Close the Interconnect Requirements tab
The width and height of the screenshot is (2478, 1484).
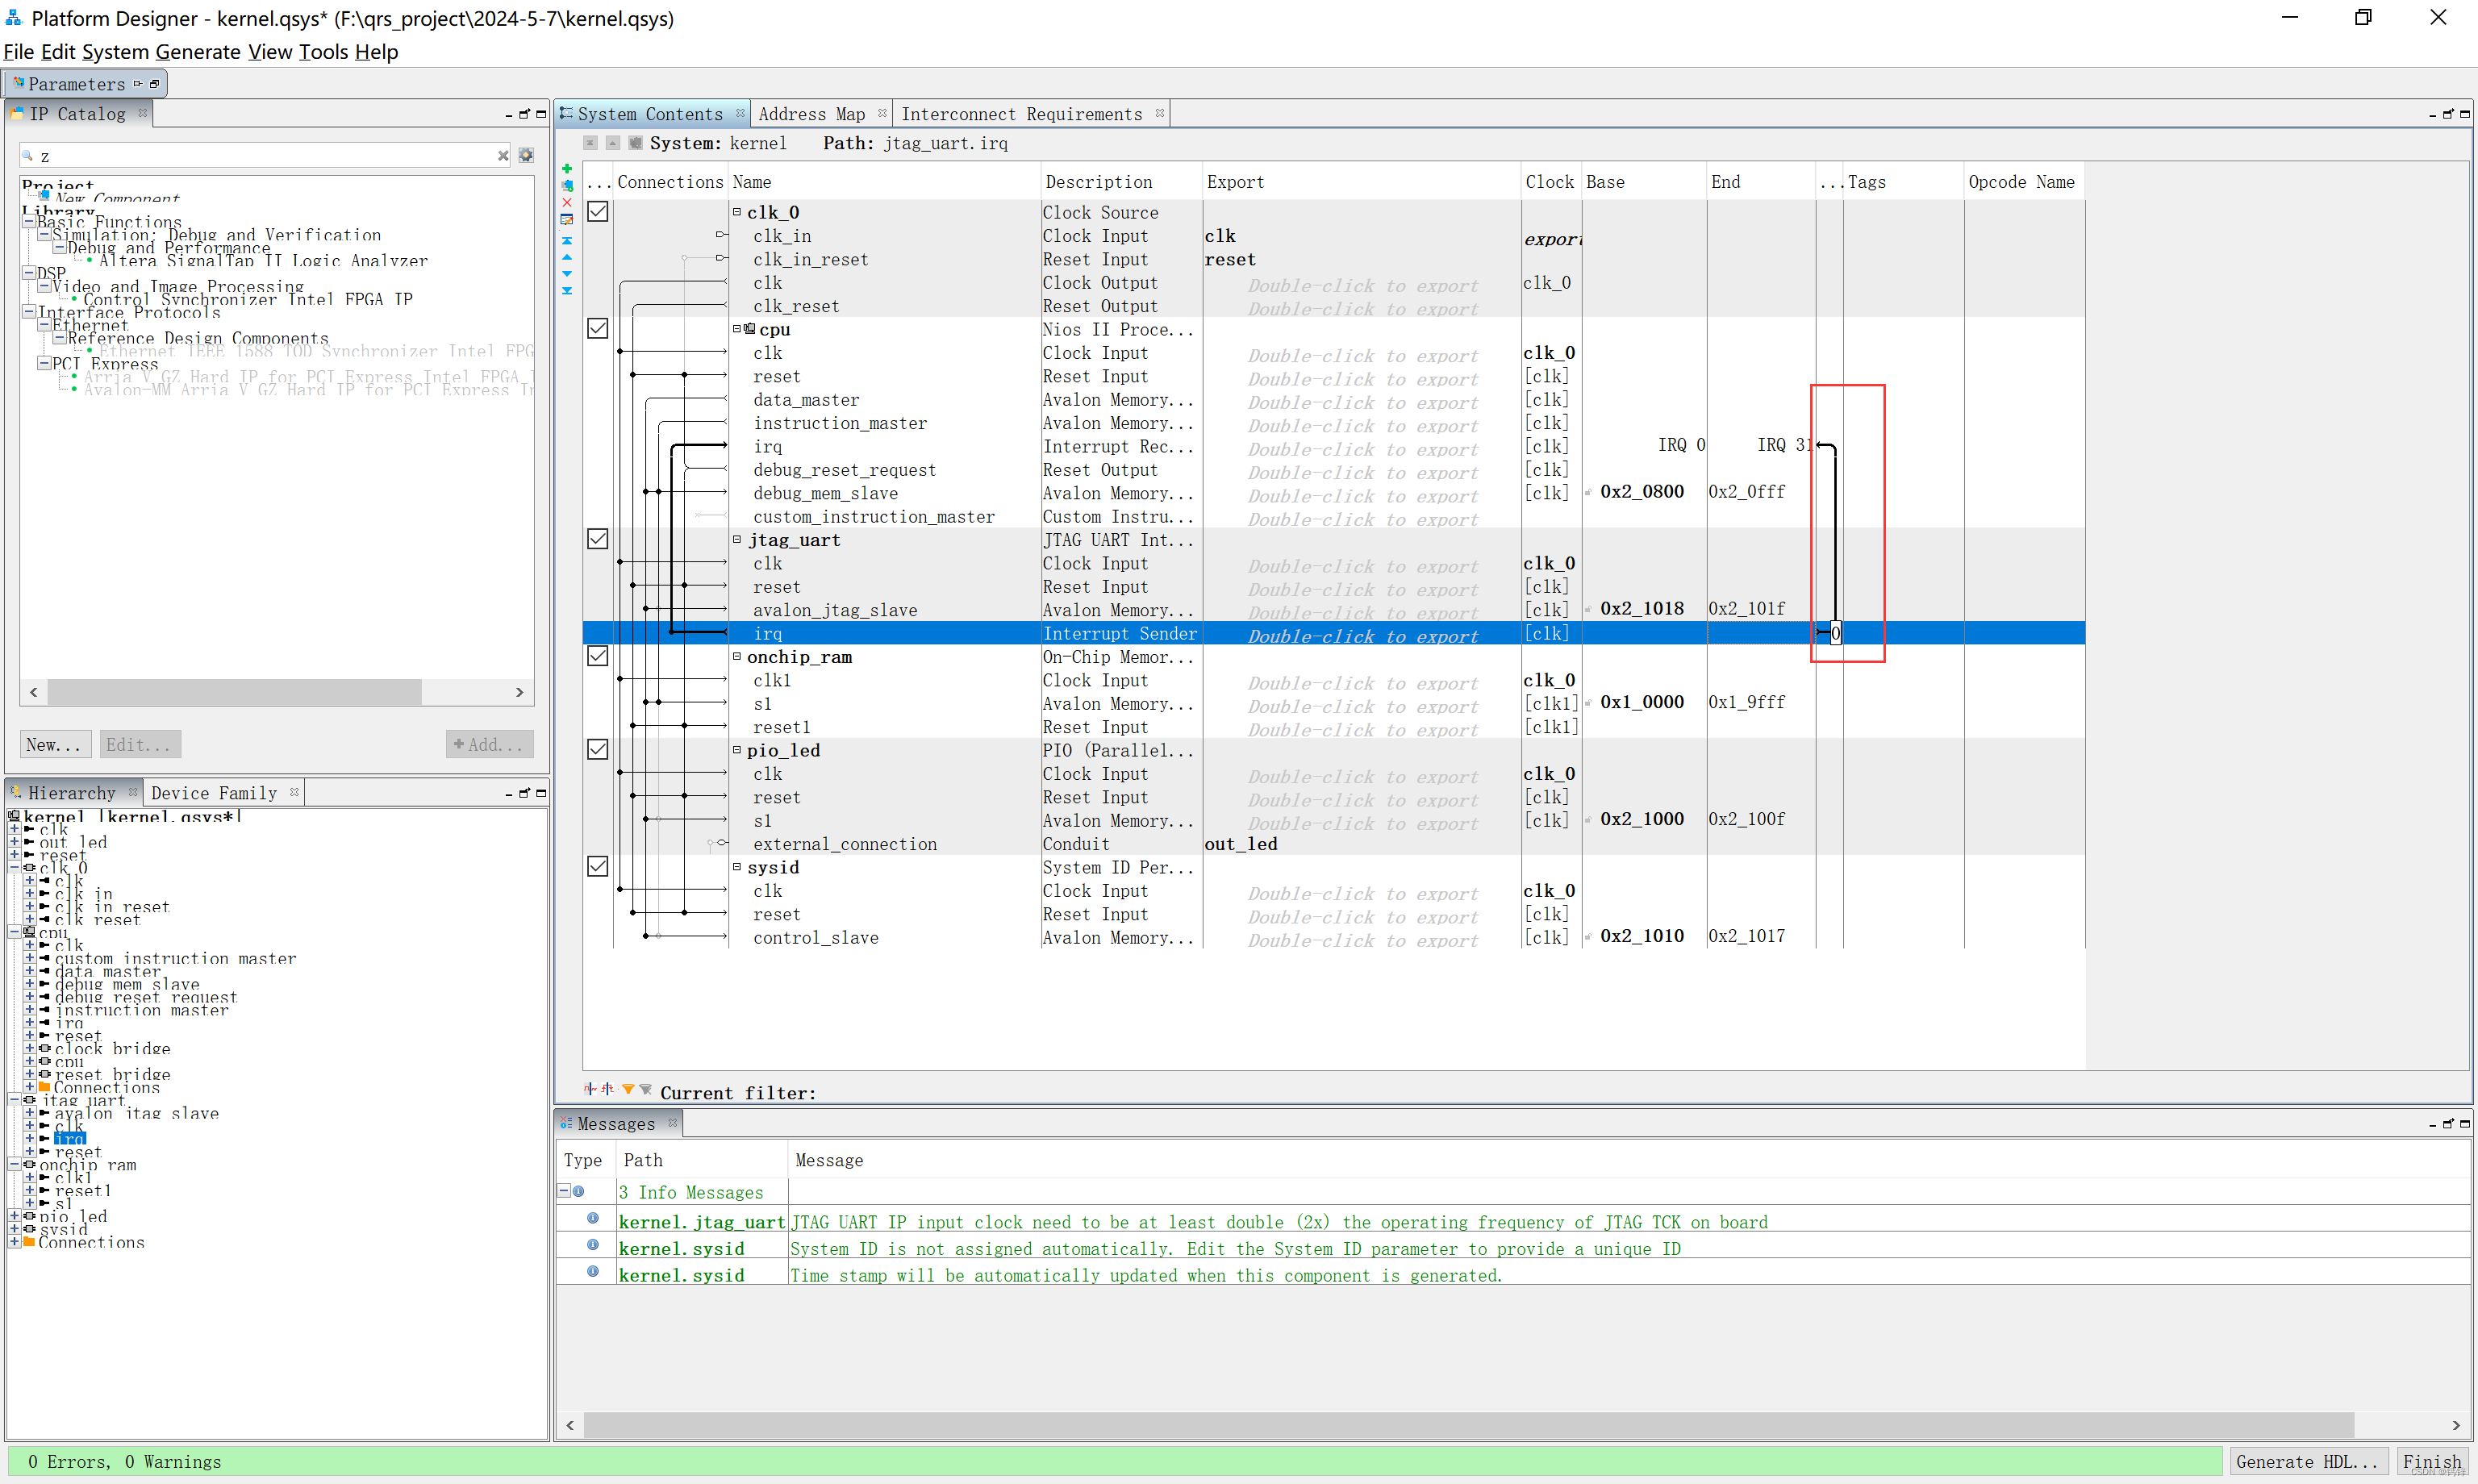pos(1160,113)
